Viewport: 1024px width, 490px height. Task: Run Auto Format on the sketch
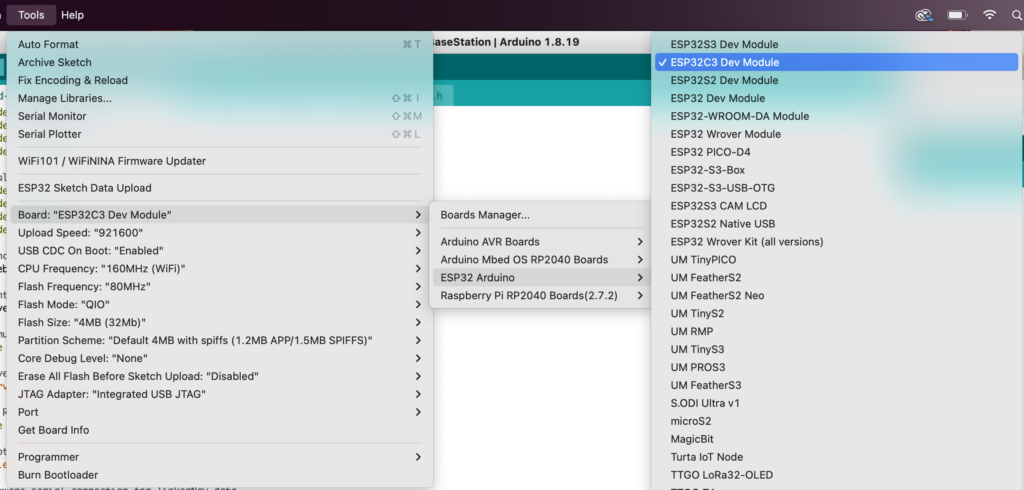pyautogui.click(x=219, y=44)
